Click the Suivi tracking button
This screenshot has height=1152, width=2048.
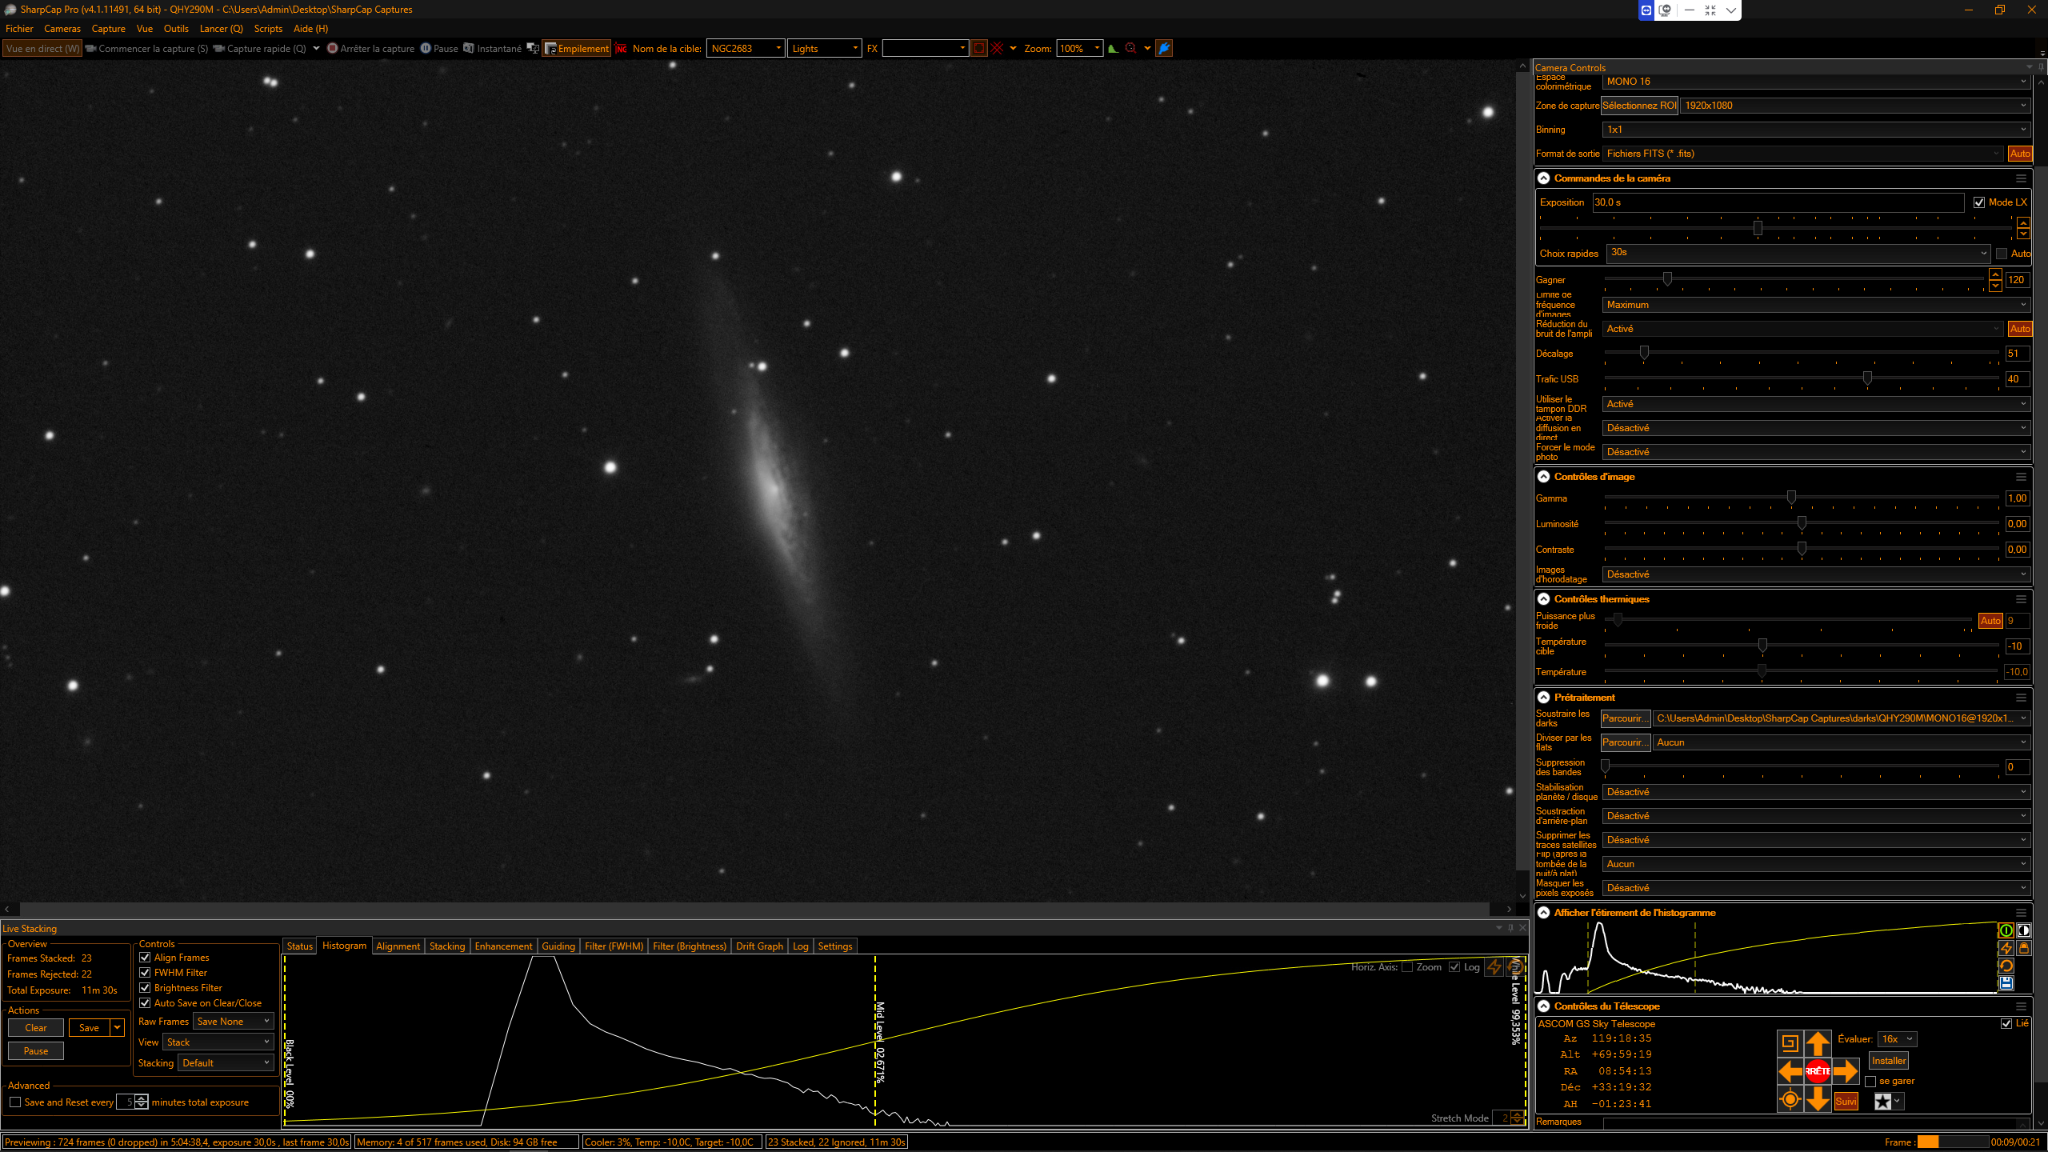(x=1846, y=1101)
